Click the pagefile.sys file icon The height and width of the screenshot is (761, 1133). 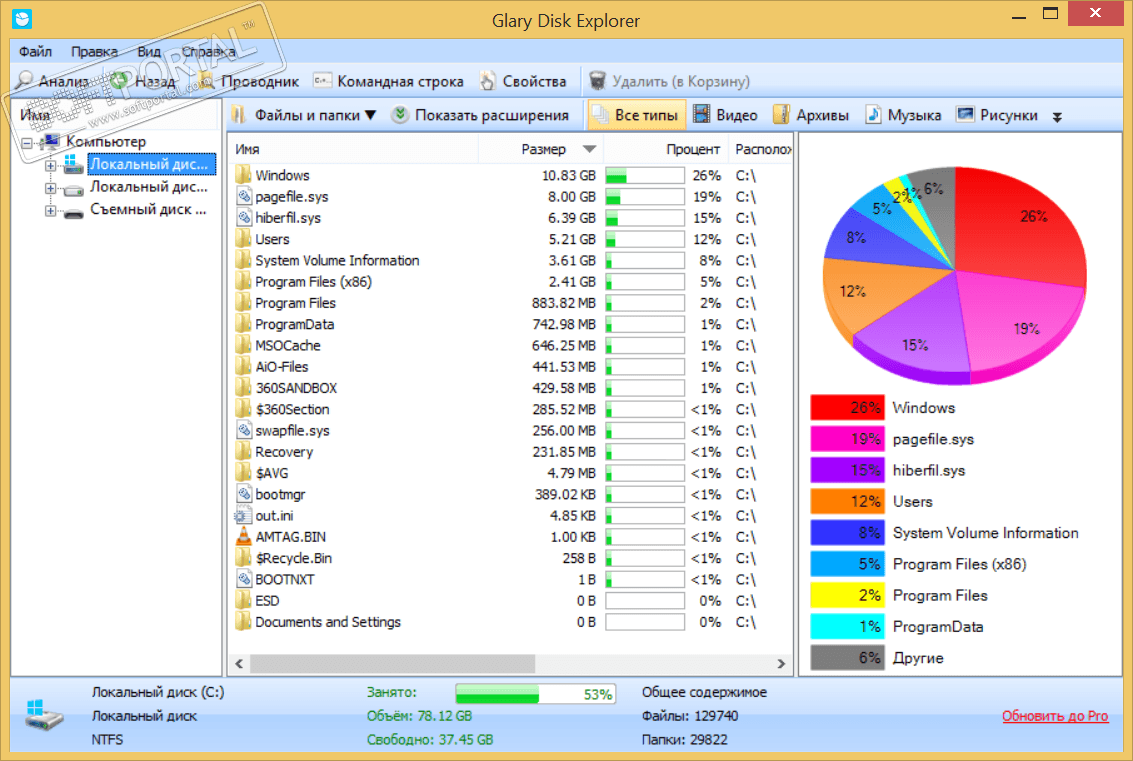click(244, 196)
